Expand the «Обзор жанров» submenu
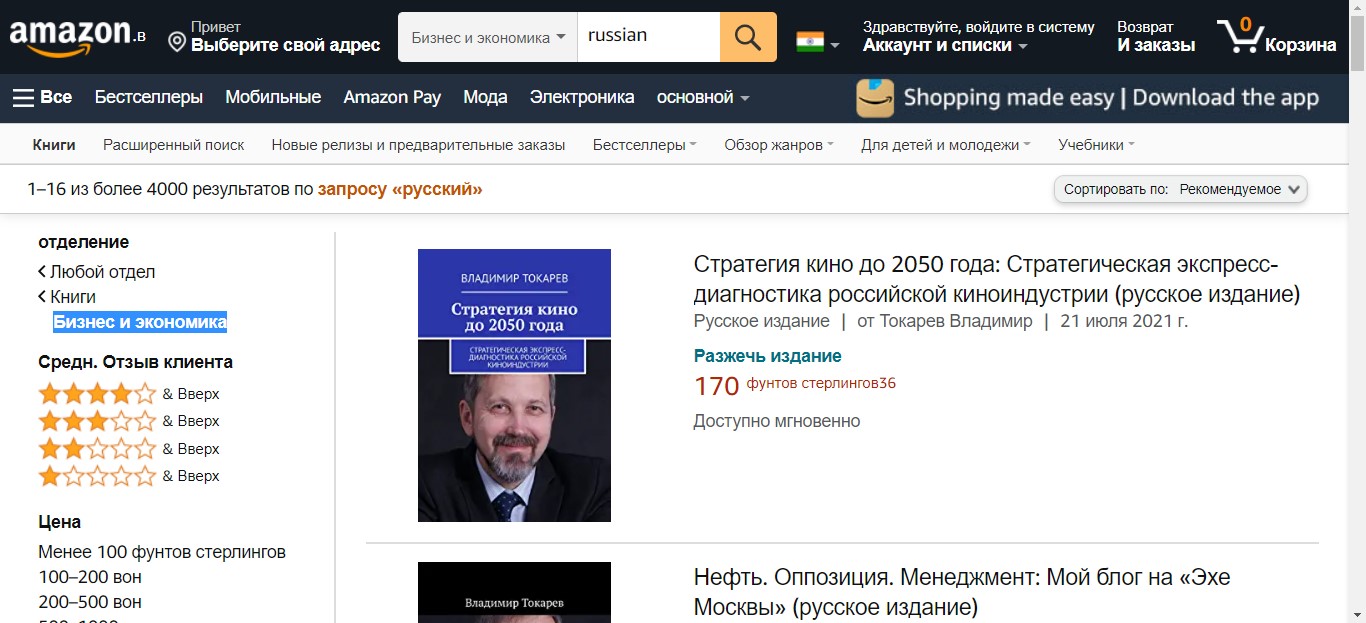 (779, 145)
